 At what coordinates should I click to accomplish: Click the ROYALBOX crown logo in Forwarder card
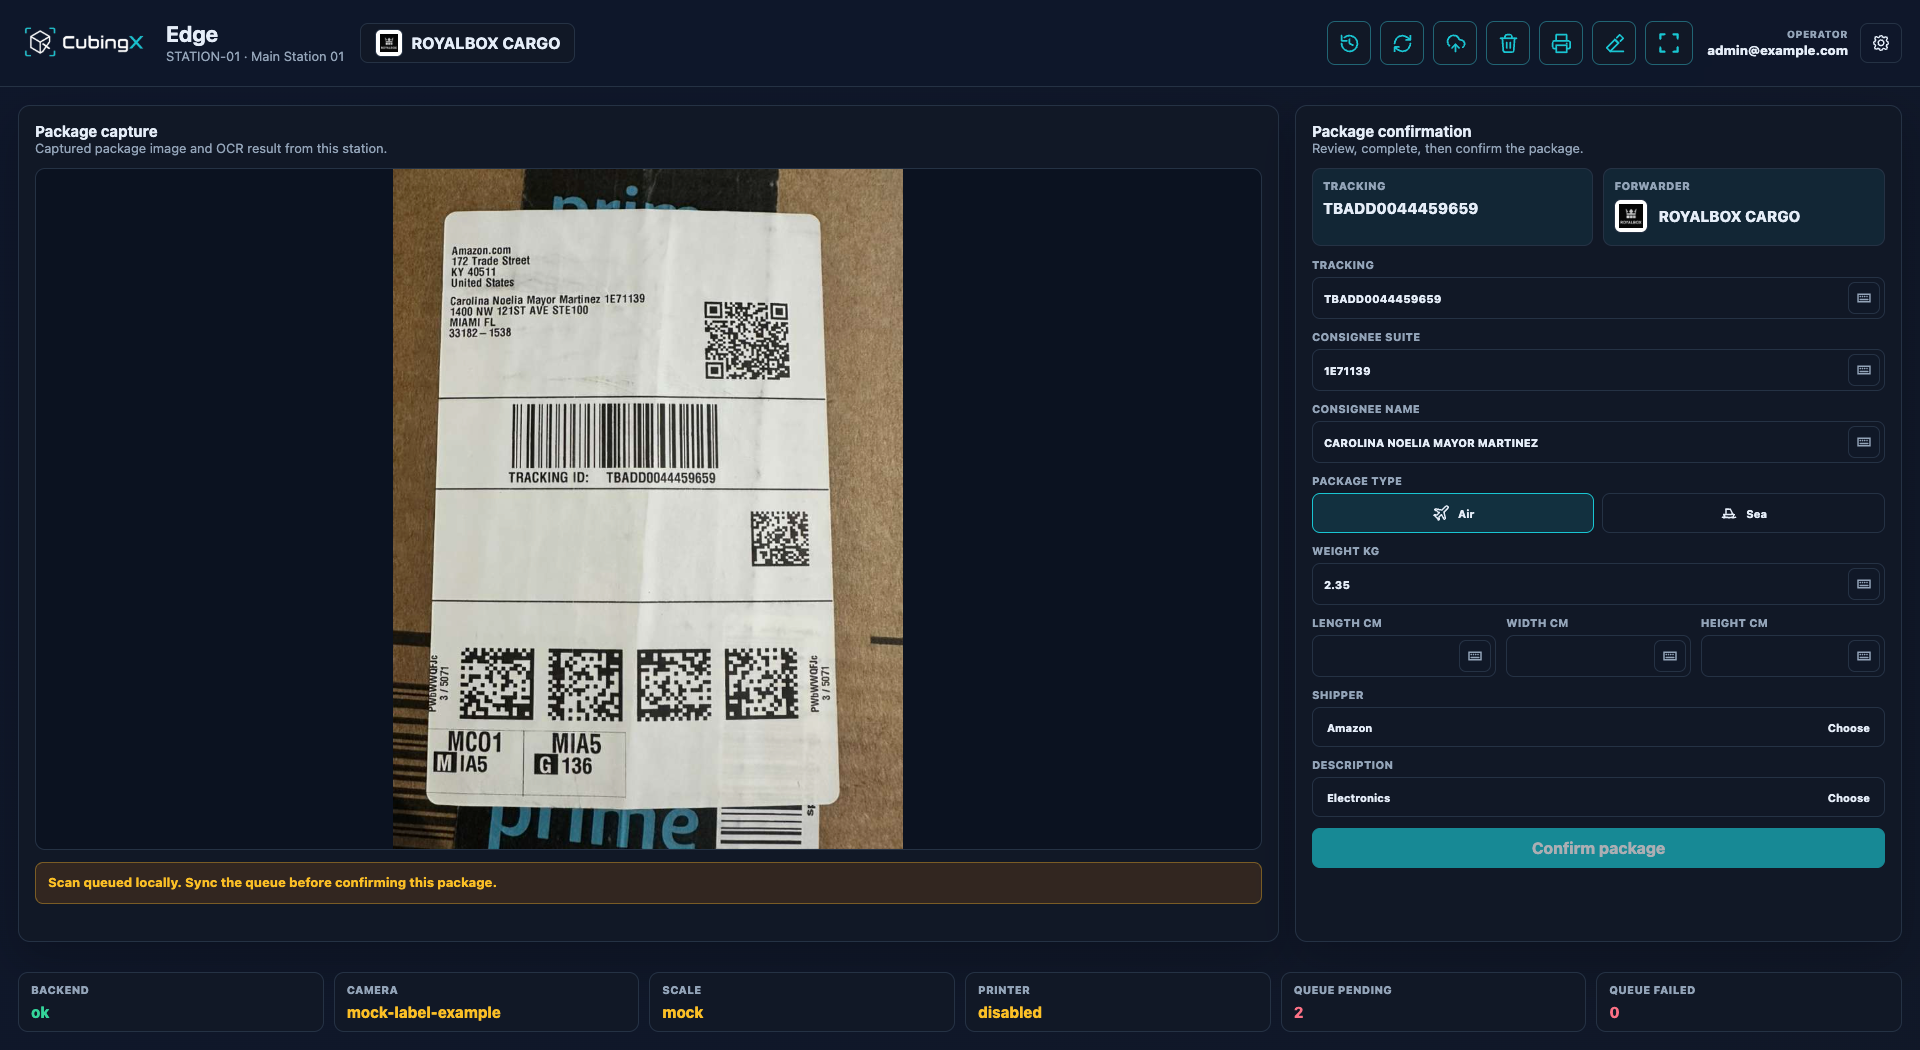pos(1631,216)
